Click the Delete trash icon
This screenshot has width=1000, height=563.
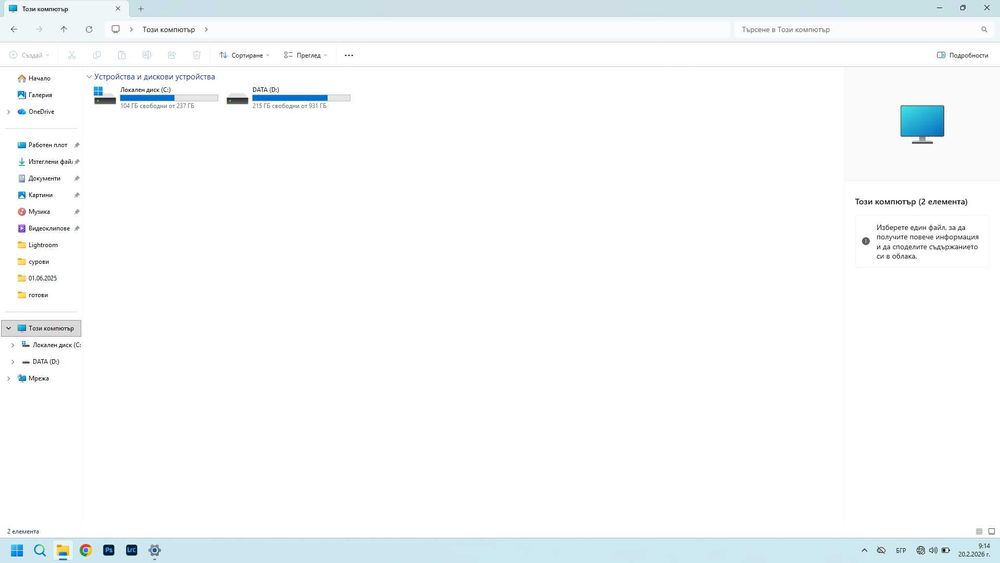pyautogui.click(x=196, y=55)
